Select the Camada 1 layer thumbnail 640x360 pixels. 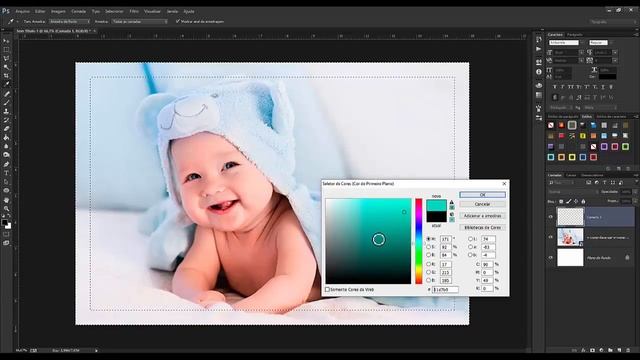[570, 217]
